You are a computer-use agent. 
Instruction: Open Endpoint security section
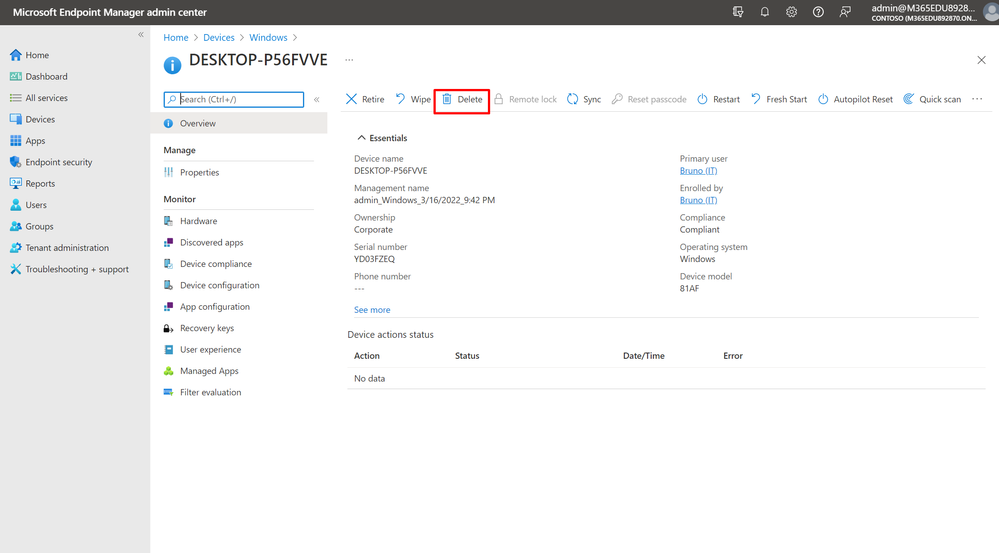[51, 162]
